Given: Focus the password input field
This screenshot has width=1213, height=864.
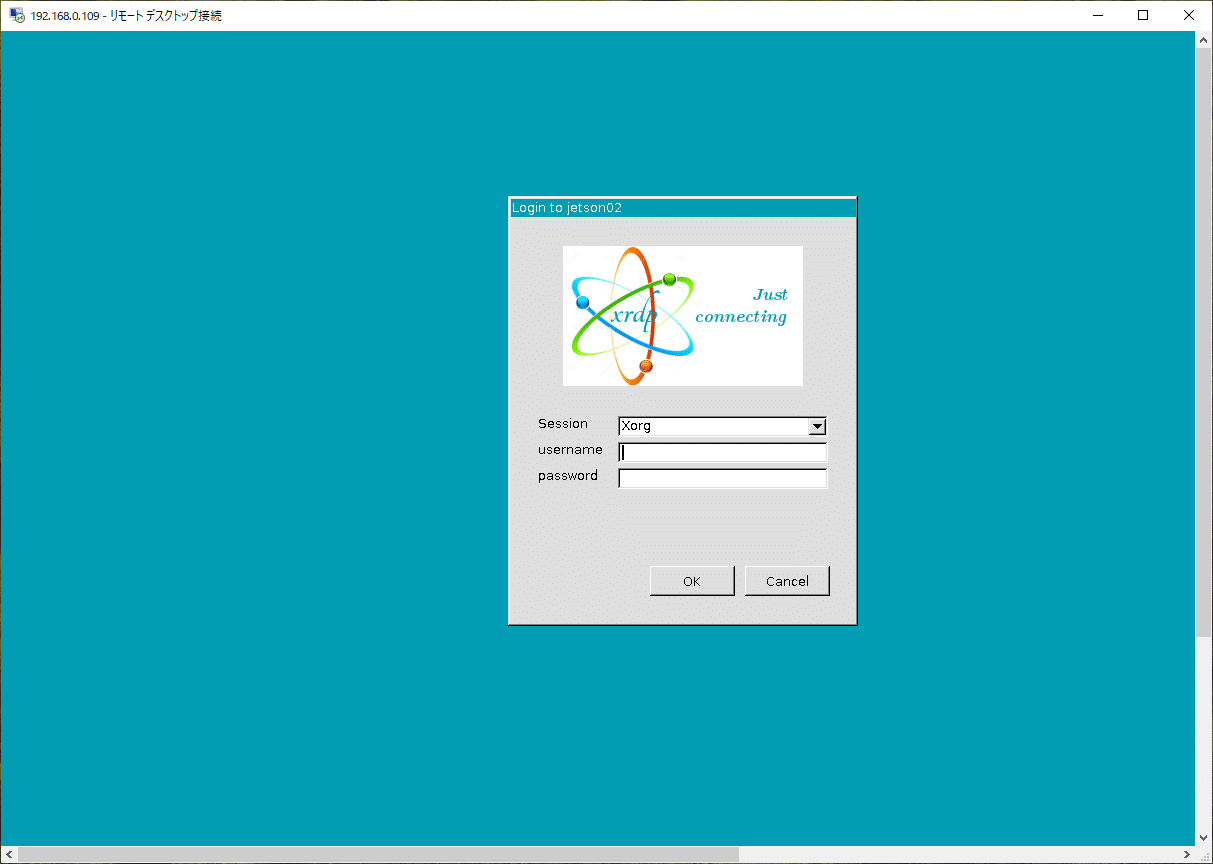Looking at the screenshot, I should pos(723,479).
